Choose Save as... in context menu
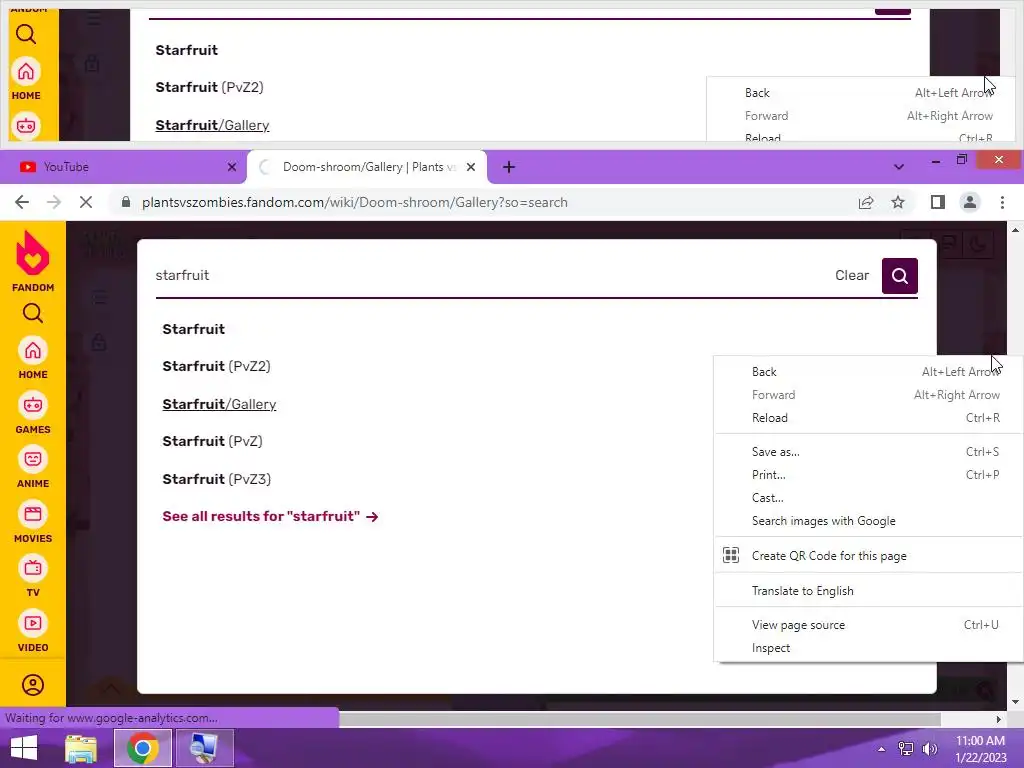This screenshot has width=1024, height=768. pyautogui.click(x=868, y=452)
